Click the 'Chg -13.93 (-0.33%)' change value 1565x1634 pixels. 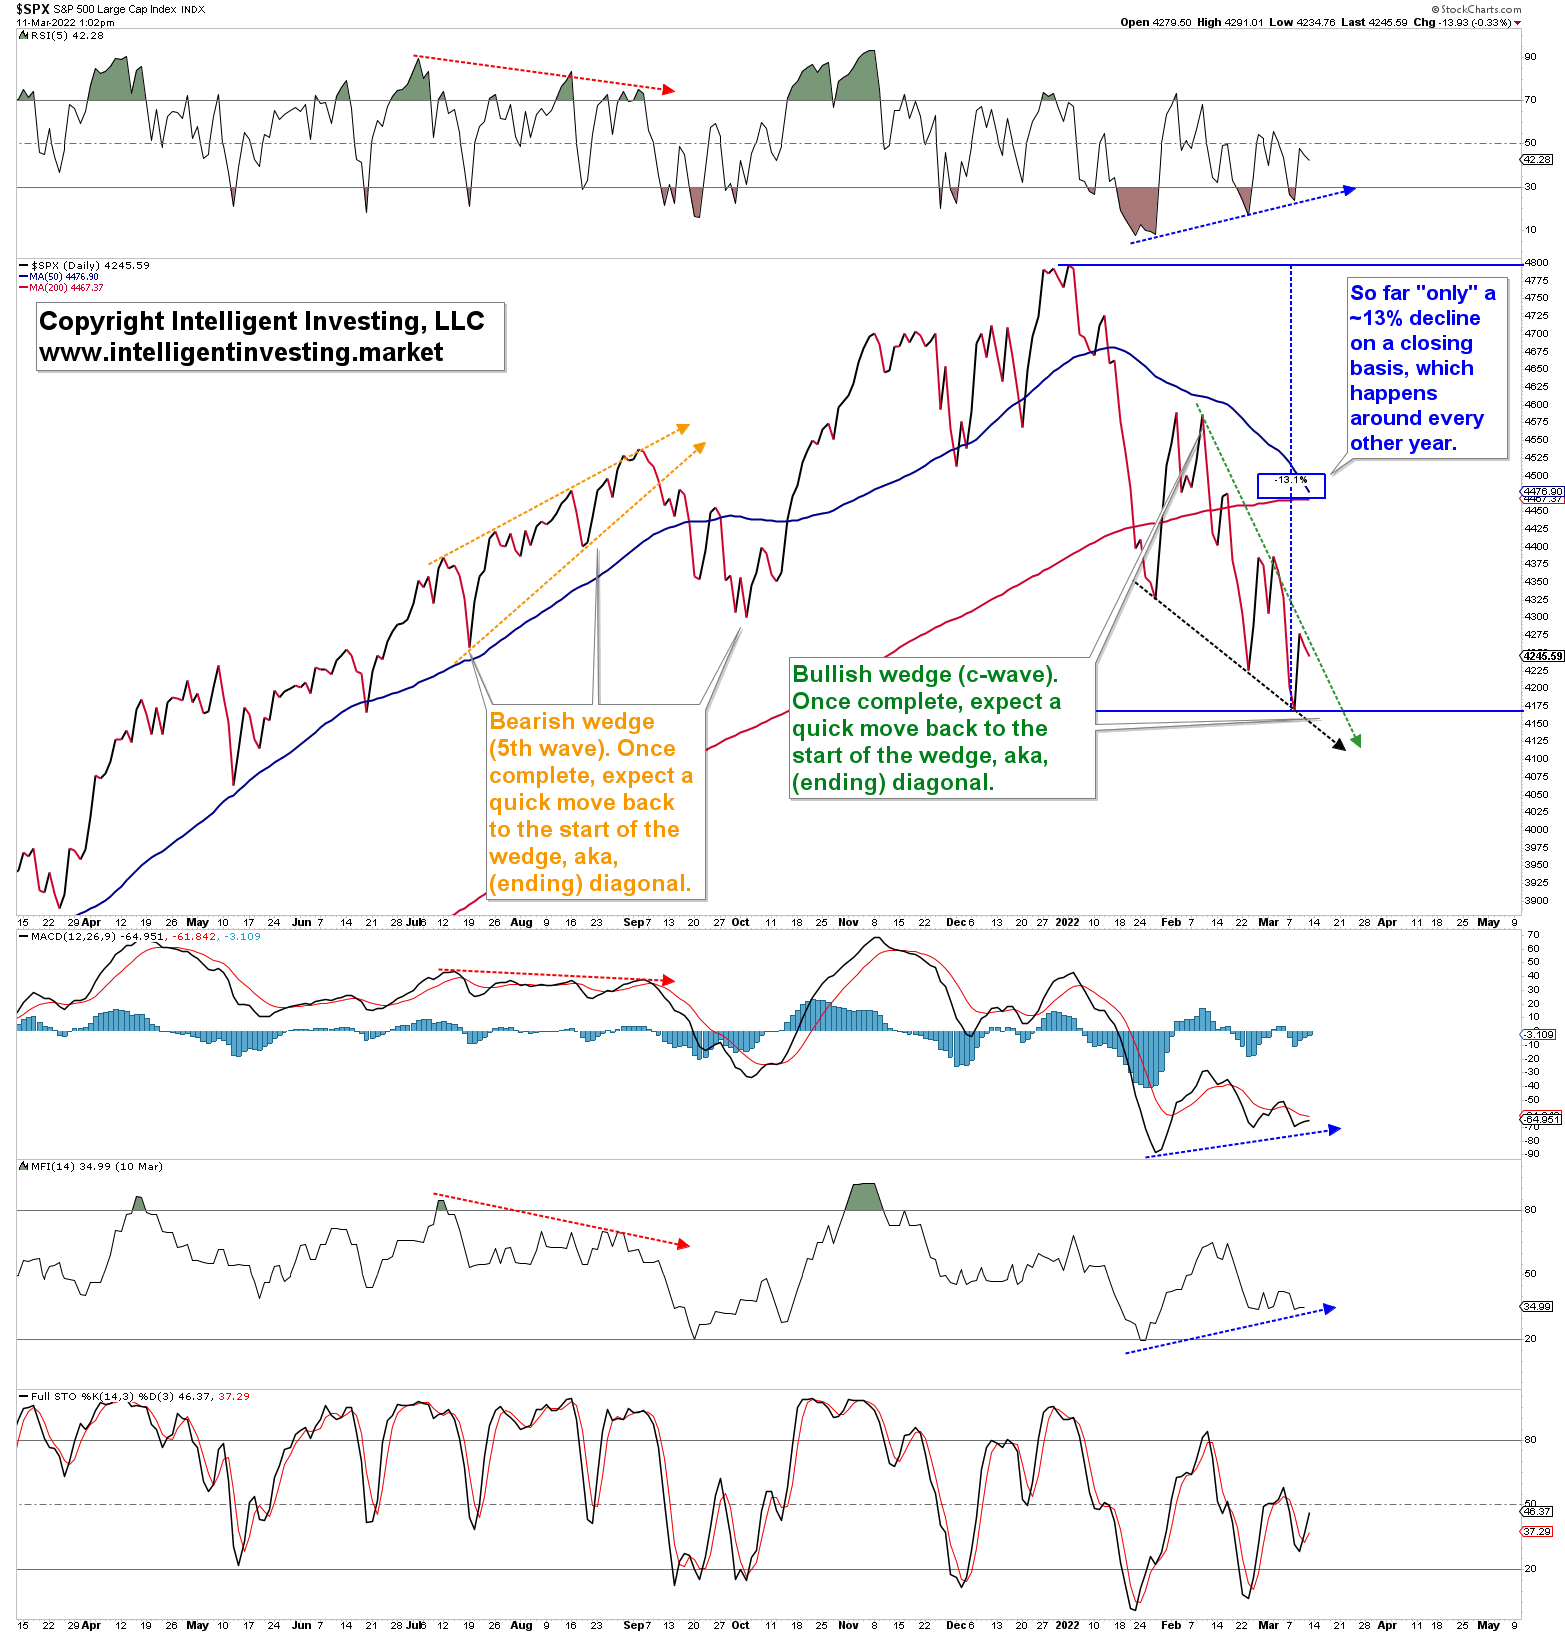(x=1466, y=22)
